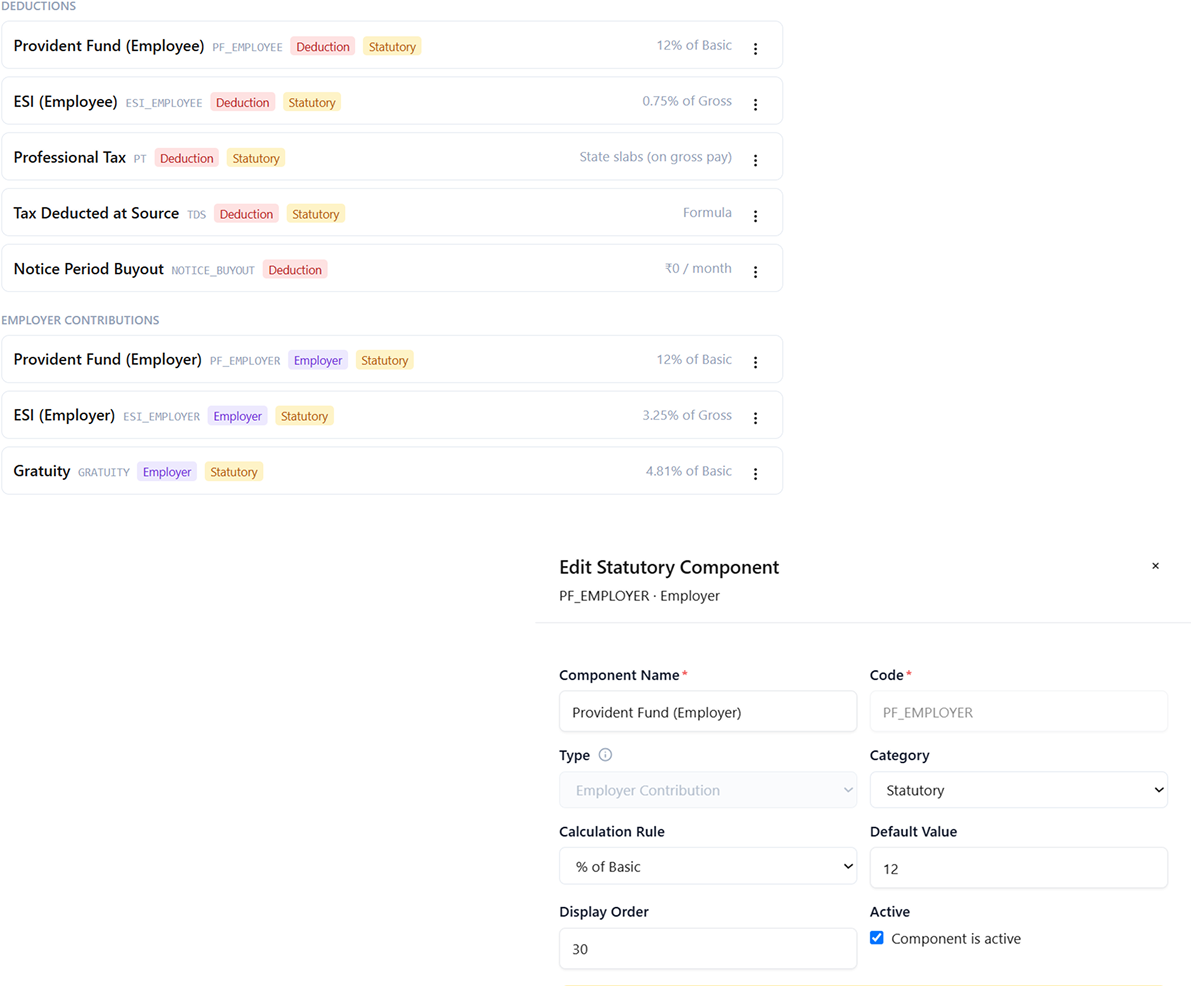Click the Display Order field showing 30
Viewport: 1191px width, 986px height.
[708, 949]
